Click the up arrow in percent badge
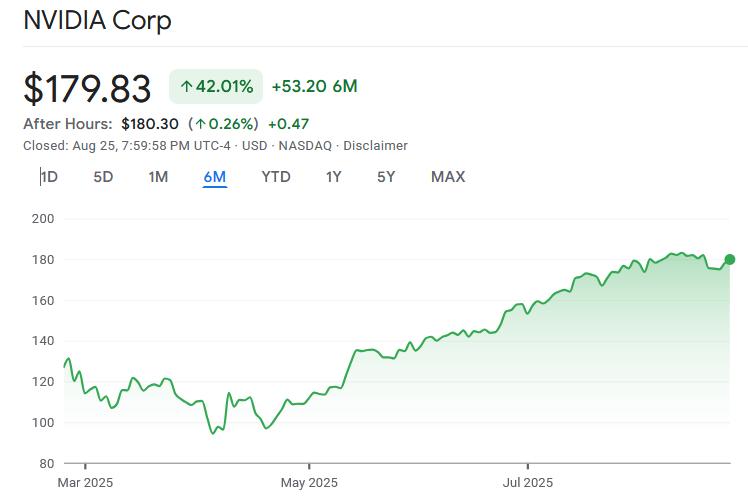Viewport: 748px width, 496px height. click(186, 87)
